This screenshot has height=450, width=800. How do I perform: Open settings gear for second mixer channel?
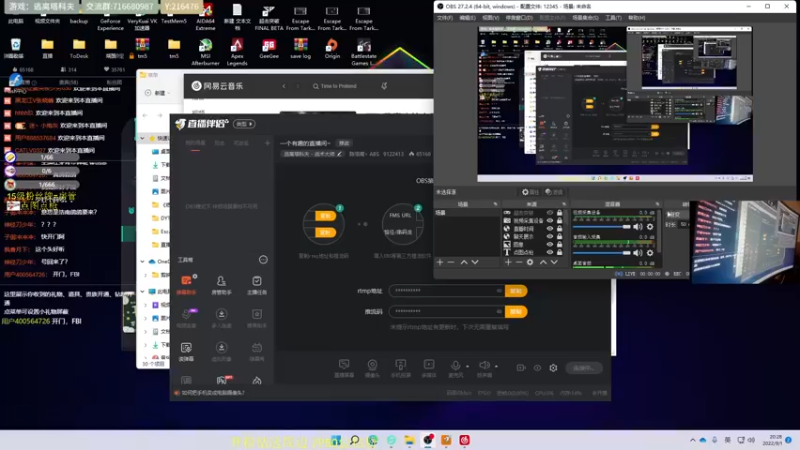[x=650, y=253]
